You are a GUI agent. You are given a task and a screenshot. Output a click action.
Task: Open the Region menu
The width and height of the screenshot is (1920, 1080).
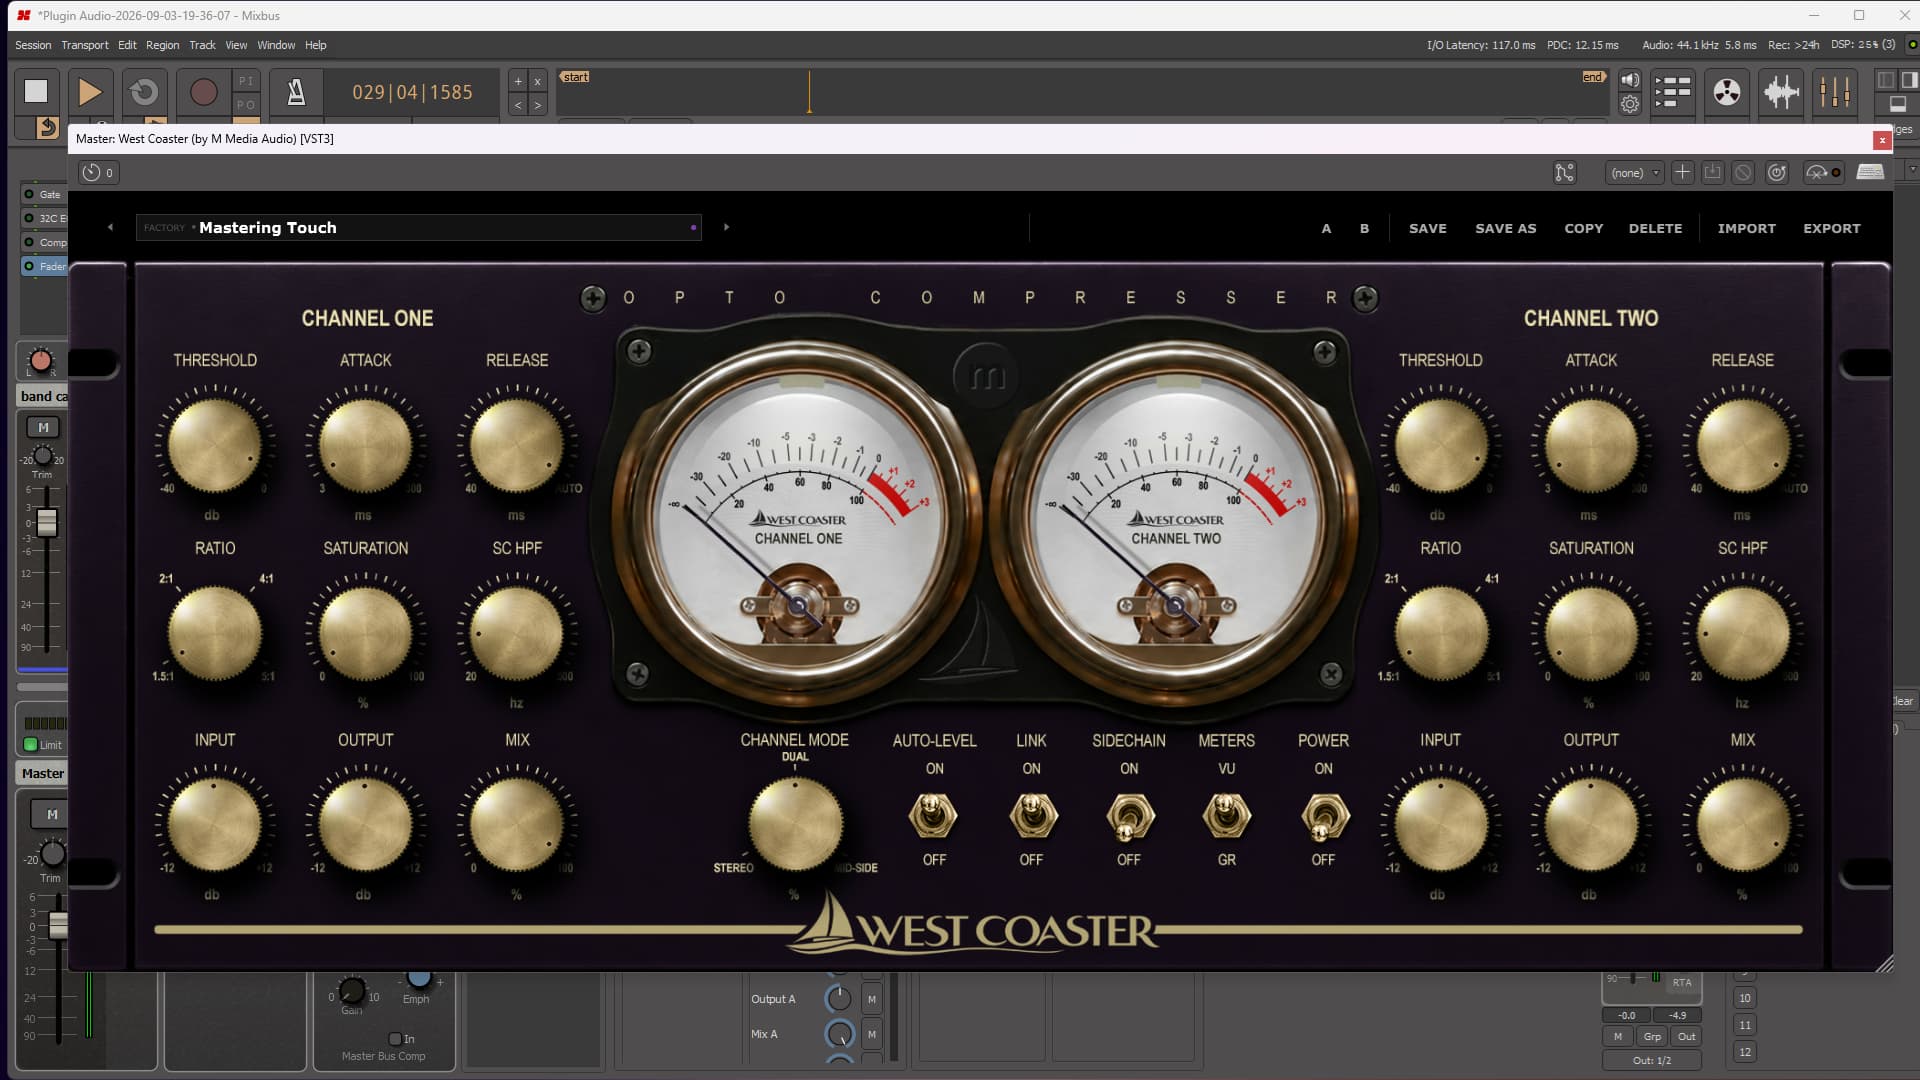click(x=162, y=45)
